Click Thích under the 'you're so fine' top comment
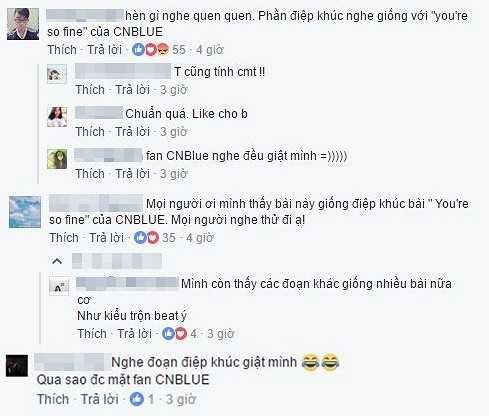 (x=62, y=50)
